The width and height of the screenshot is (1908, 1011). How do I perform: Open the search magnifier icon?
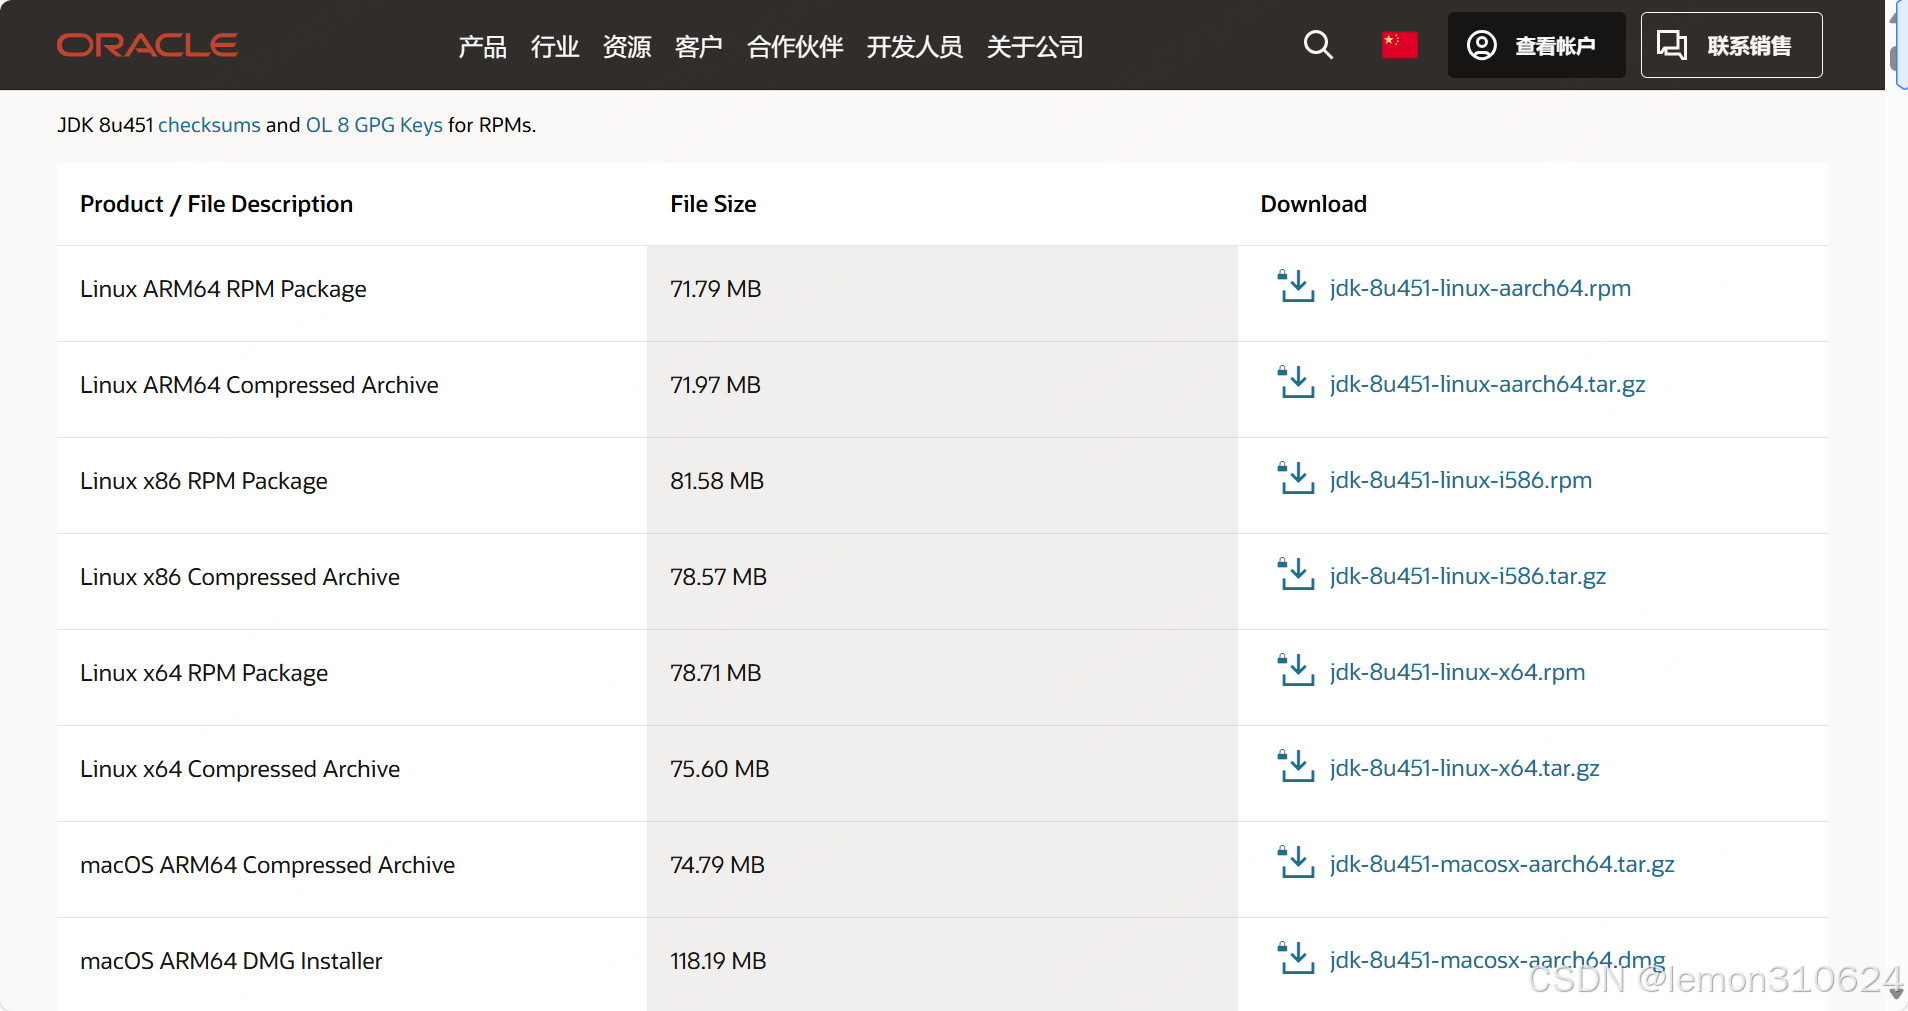[1318, 45]
